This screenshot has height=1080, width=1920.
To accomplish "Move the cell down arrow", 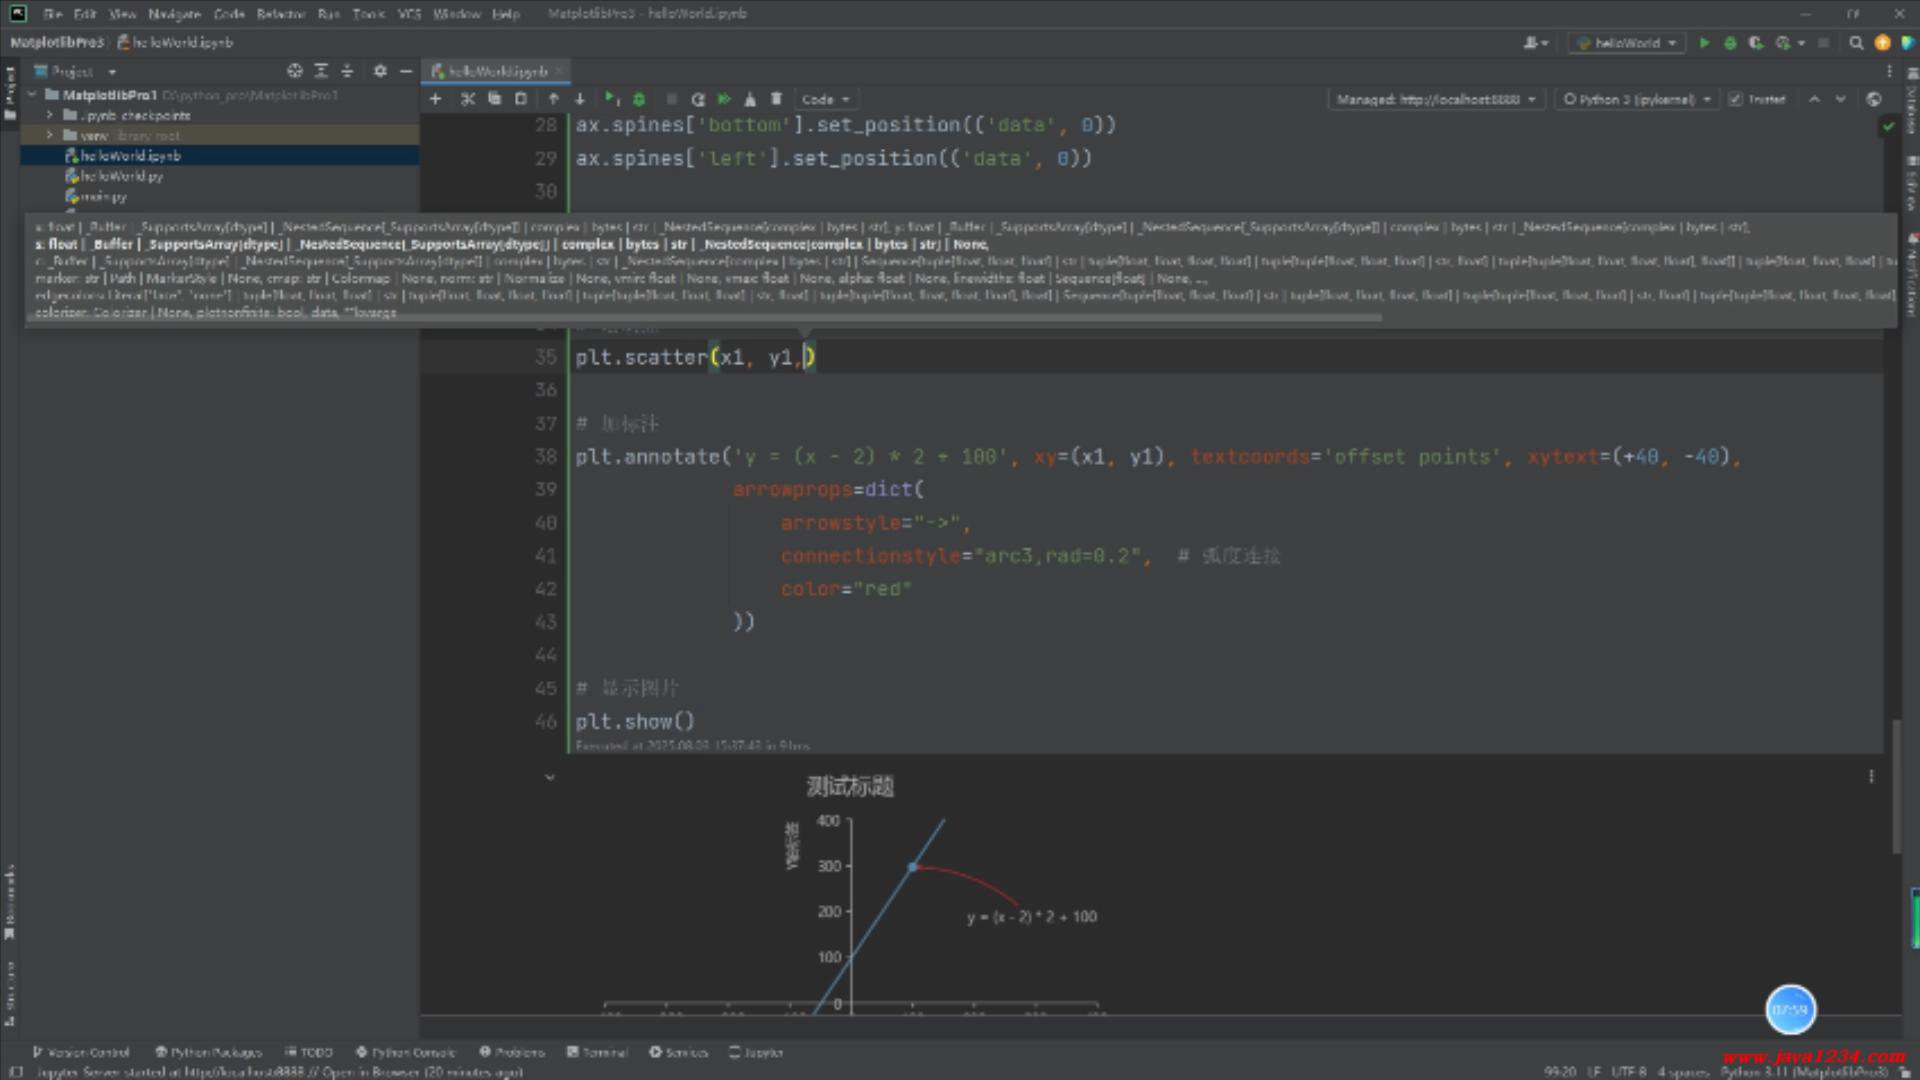I will click(x=580, y=99).
